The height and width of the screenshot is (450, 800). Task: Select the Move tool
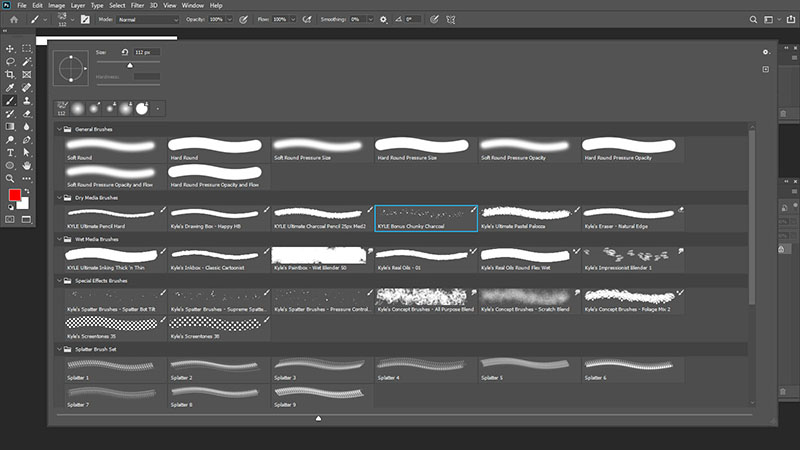(10, 48)
